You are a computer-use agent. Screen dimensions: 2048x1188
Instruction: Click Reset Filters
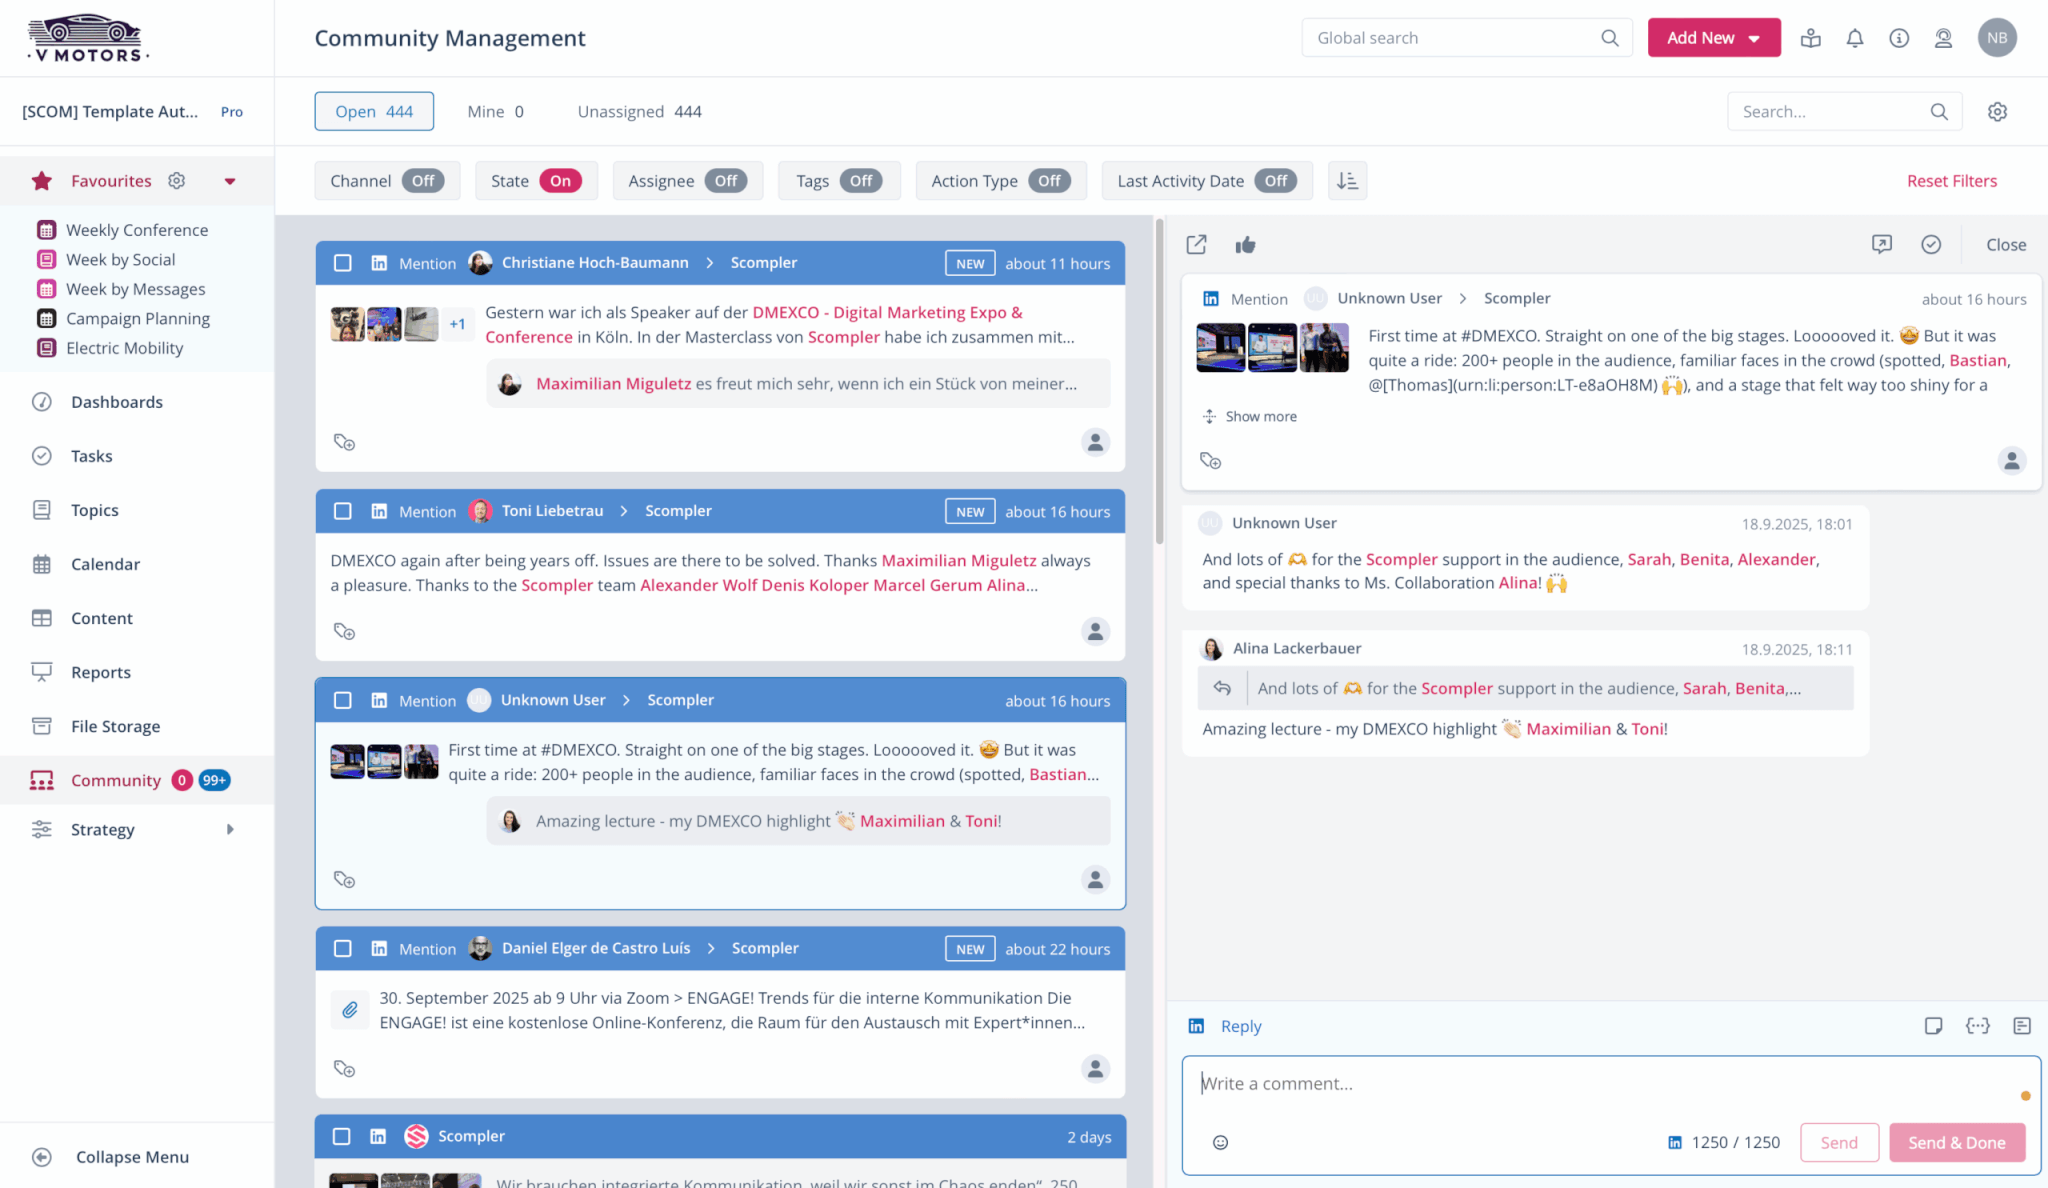pos(1951,180)
